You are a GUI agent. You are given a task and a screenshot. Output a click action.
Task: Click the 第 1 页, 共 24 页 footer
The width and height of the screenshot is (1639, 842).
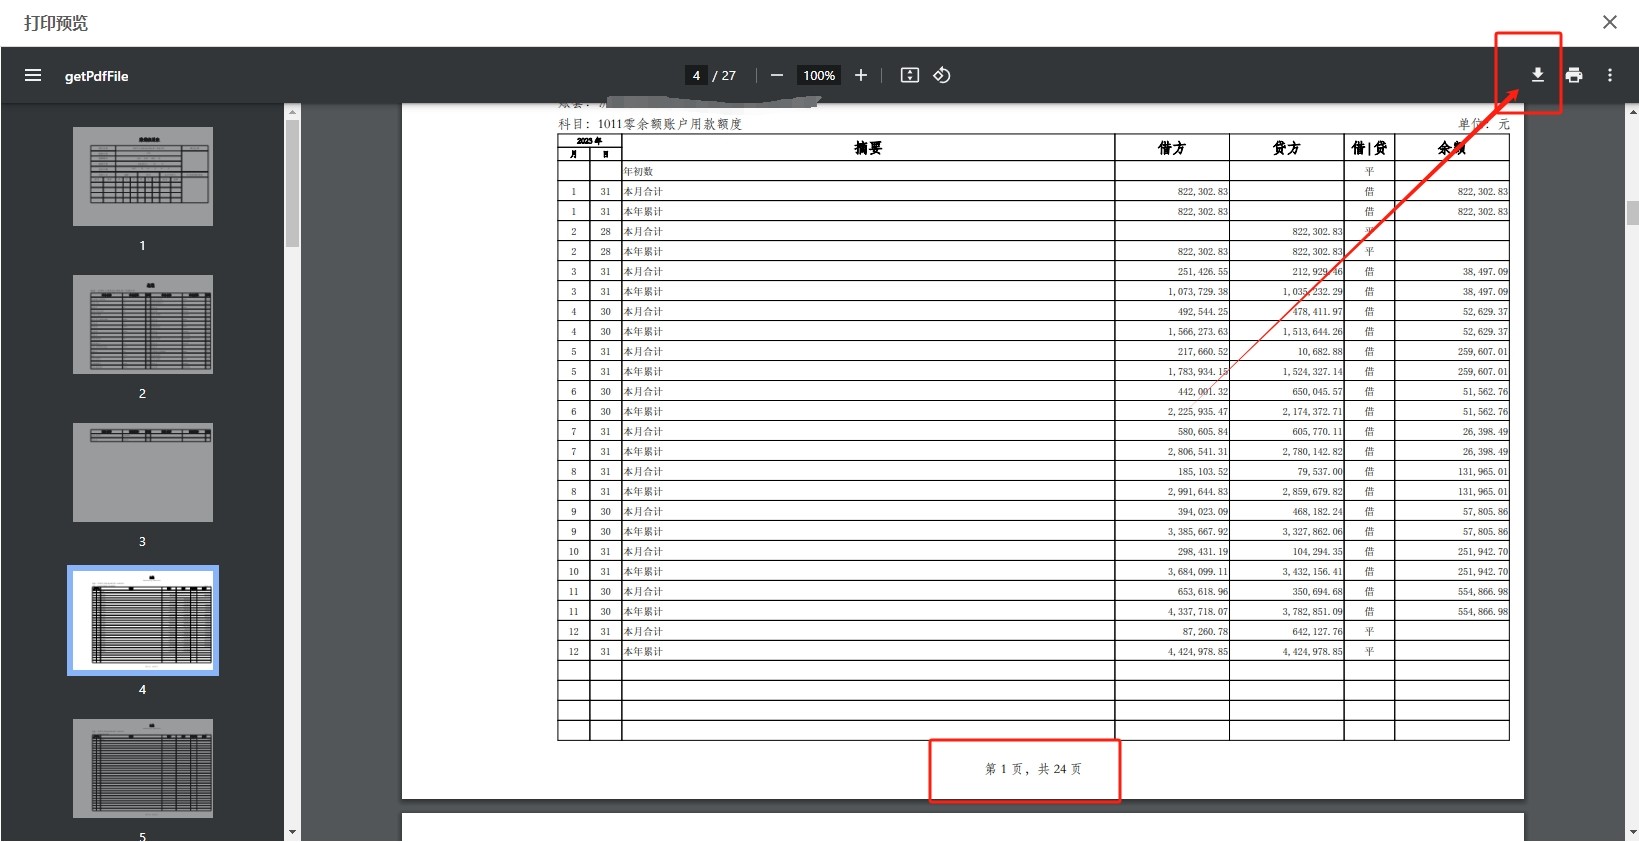coord(1033,769)
